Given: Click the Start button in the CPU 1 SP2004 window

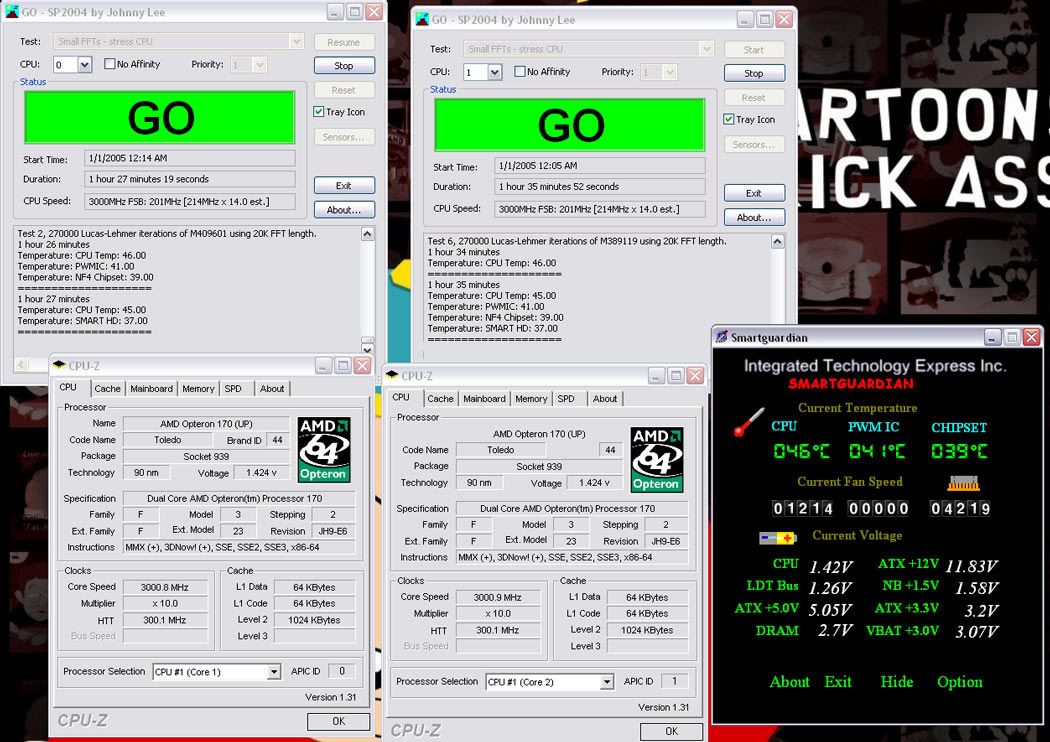Looking at the screenshot, I should (754, 49).
